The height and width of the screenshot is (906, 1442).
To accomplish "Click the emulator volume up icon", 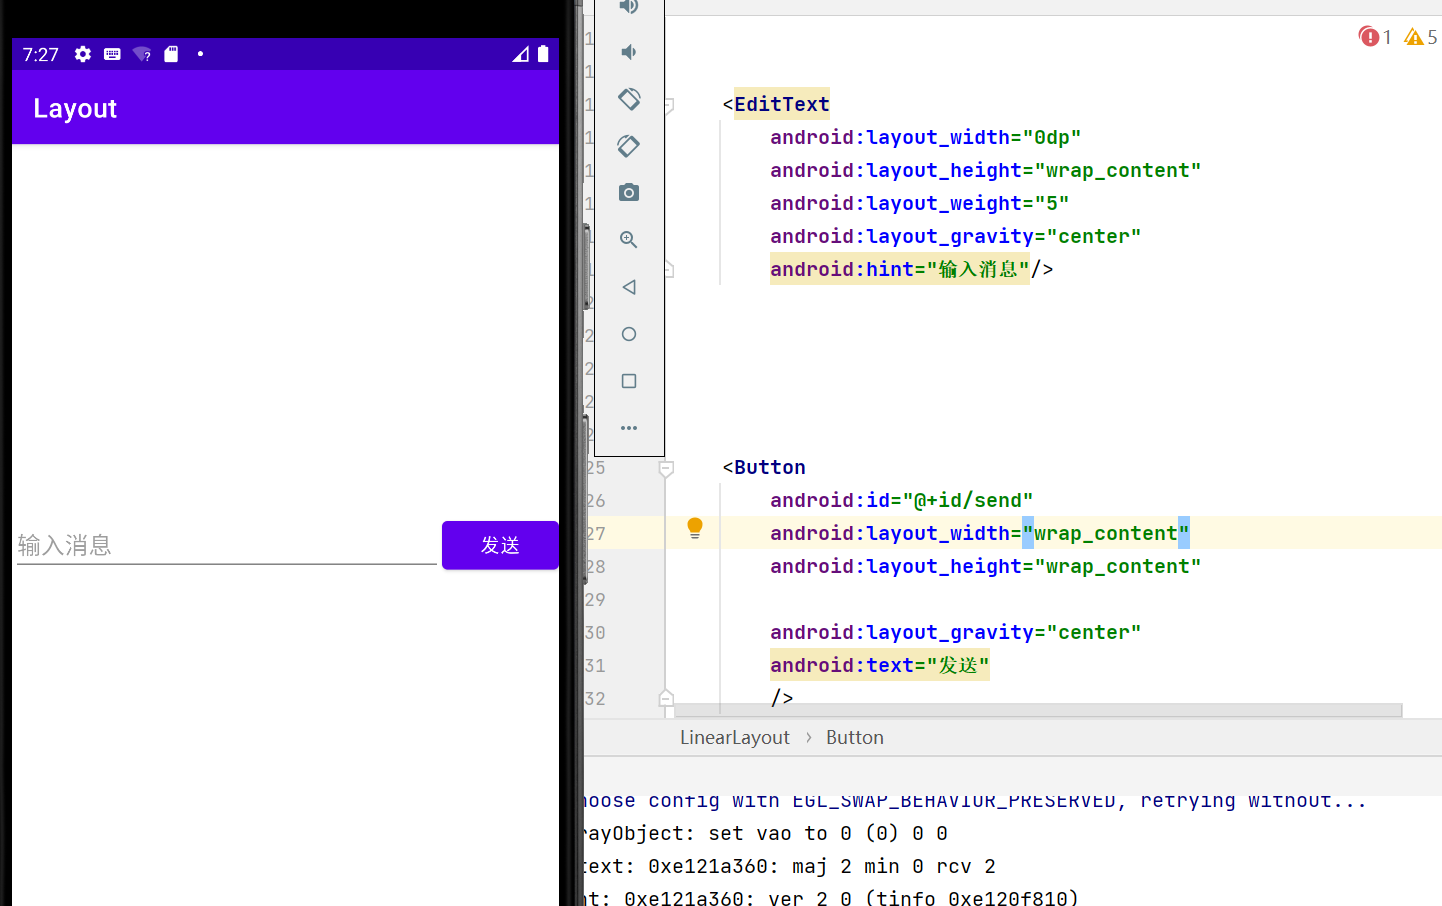I will (x=629, y=6).
